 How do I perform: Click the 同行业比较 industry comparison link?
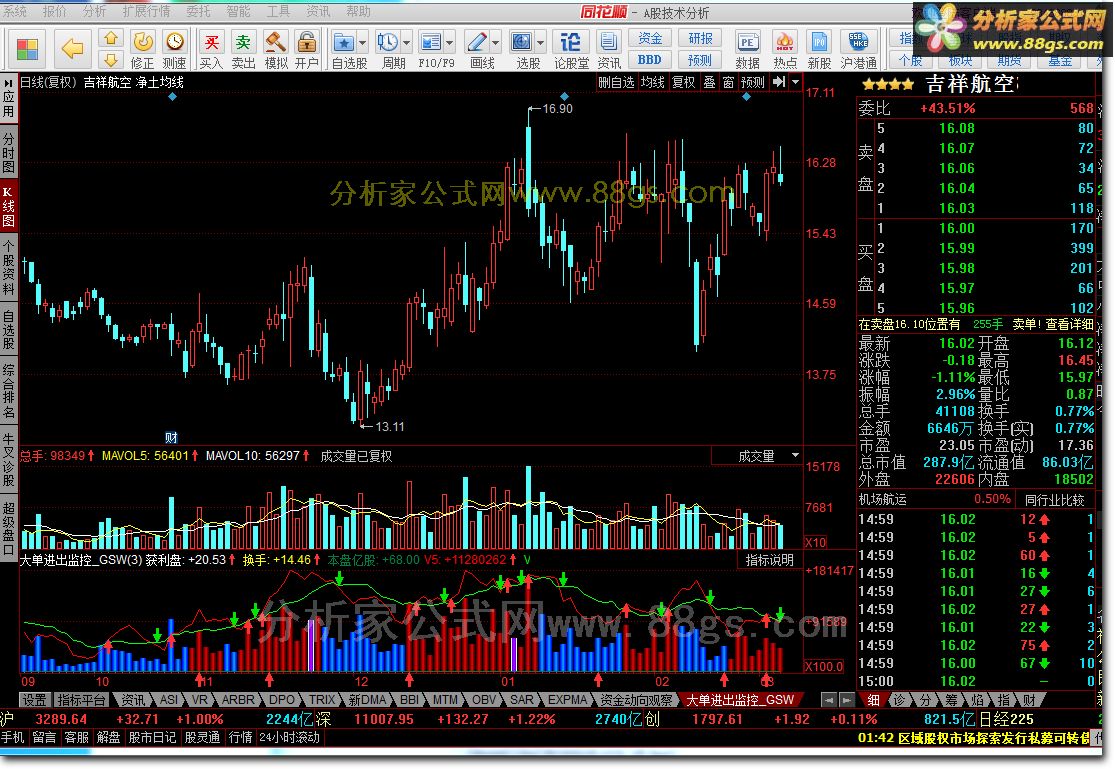[1055, 500]
